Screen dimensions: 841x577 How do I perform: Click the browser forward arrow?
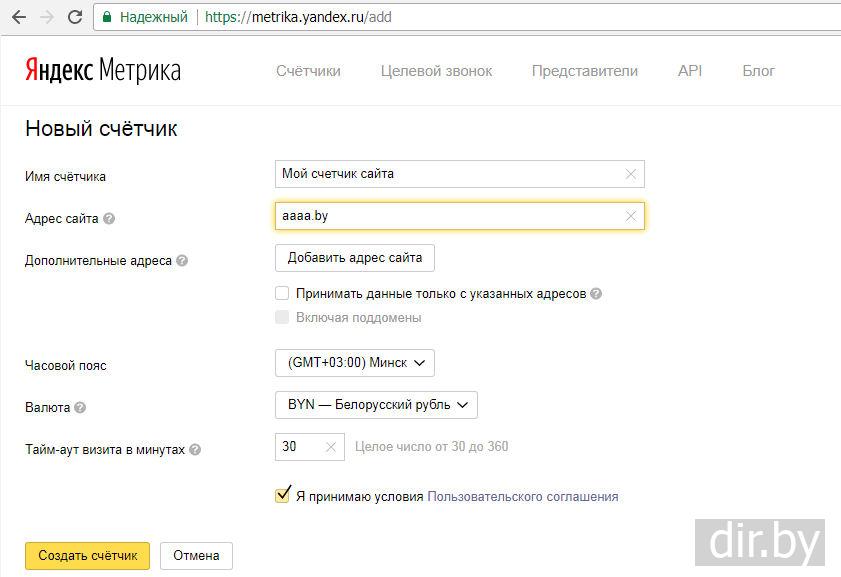[x=46, y=17]
